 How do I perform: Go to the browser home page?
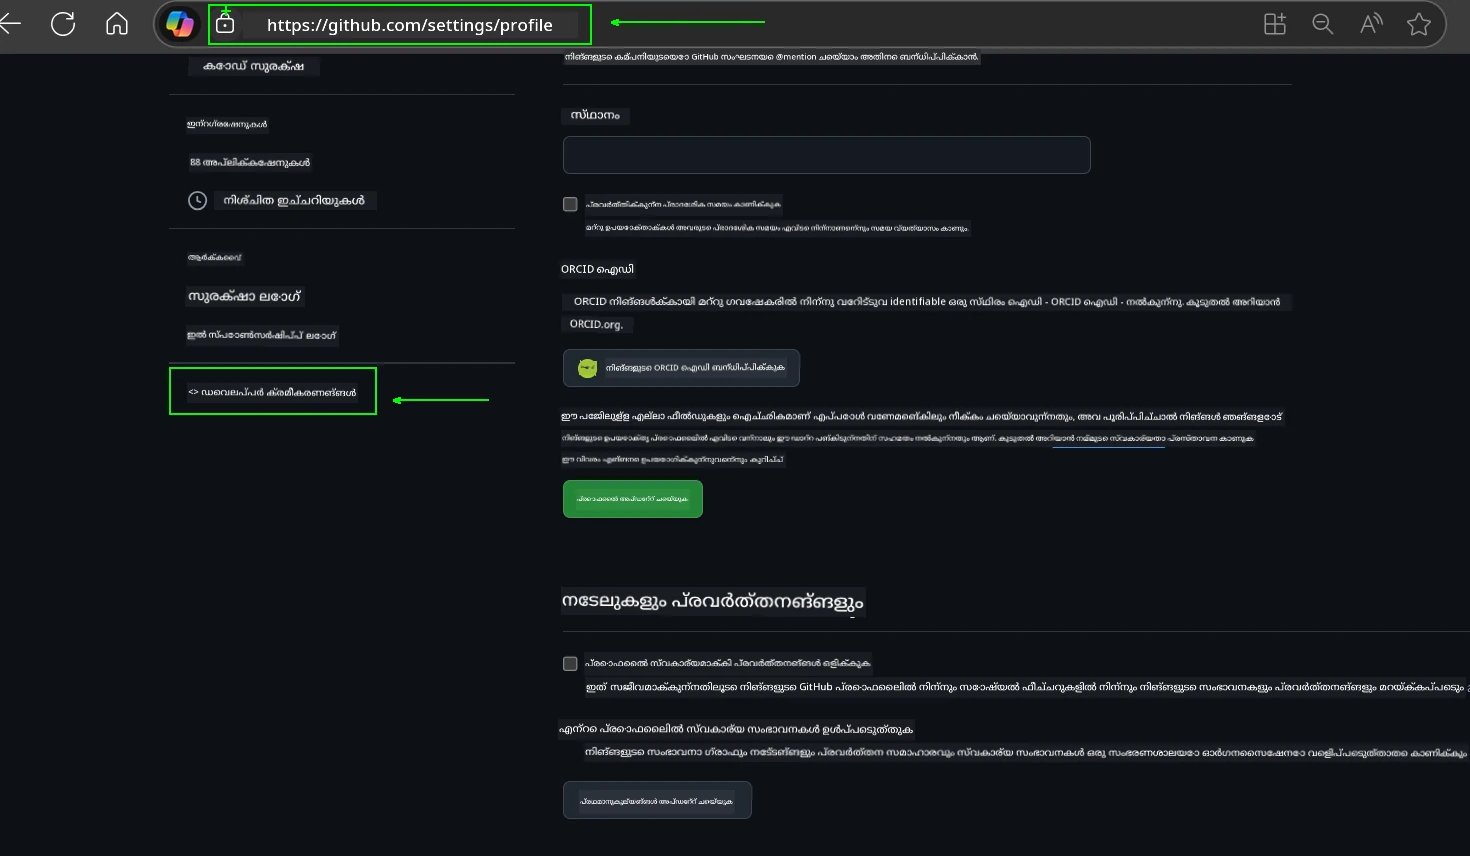(x=116, y=24)
